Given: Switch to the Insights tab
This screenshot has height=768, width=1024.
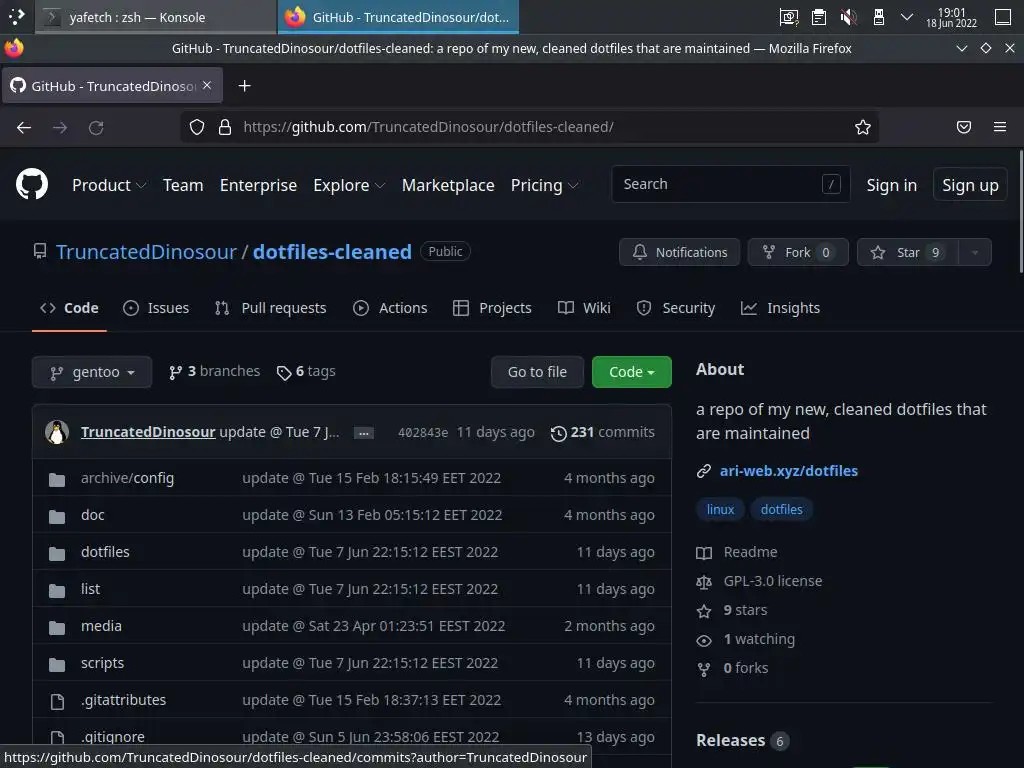Looking at the screenshot, I should [x=780, y=308].
